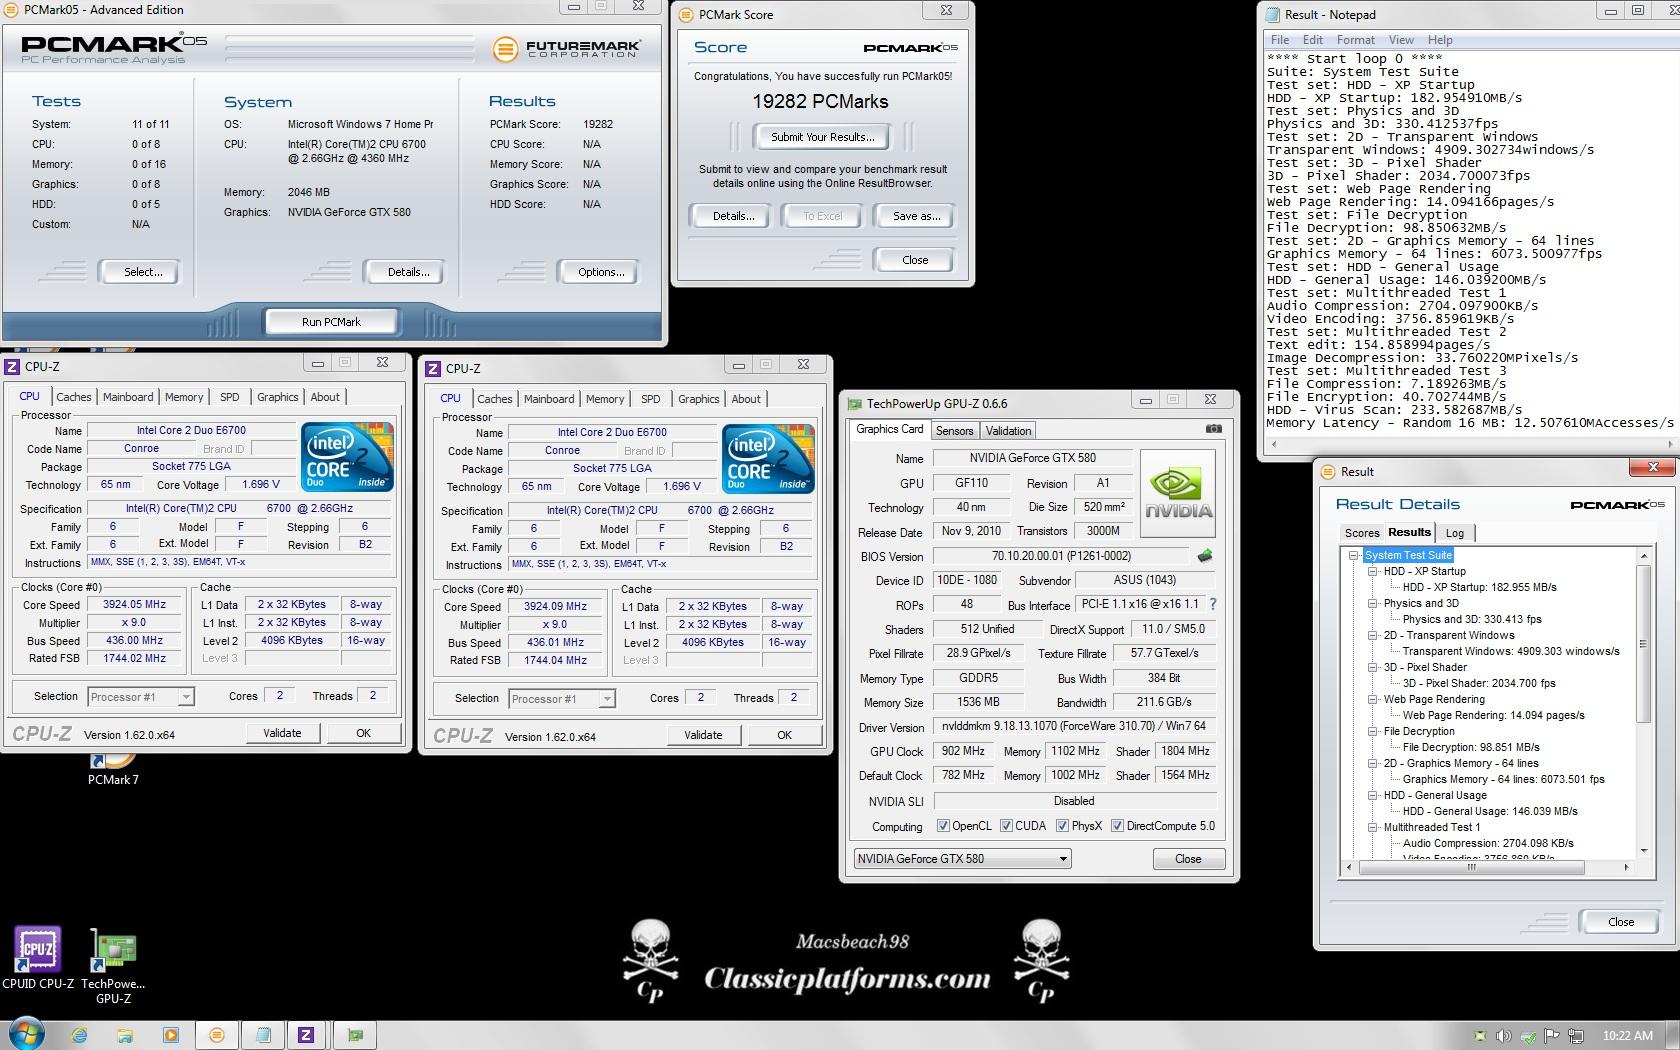
Task: Open Processor #1 dropdown in left CPU-Z
Action: pos(141,697)
